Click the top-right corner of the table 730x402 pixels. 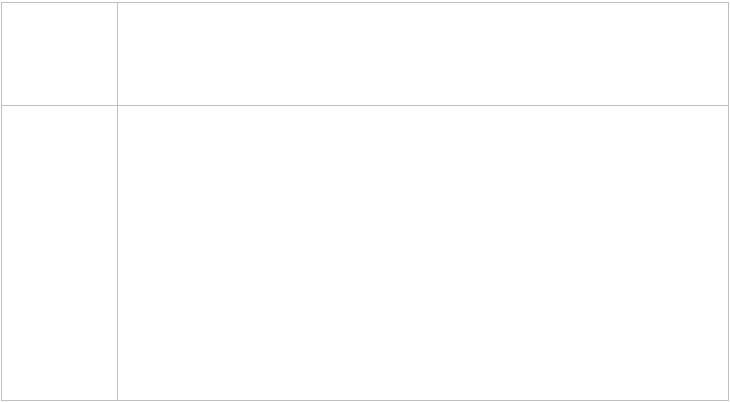coord(728,2)
